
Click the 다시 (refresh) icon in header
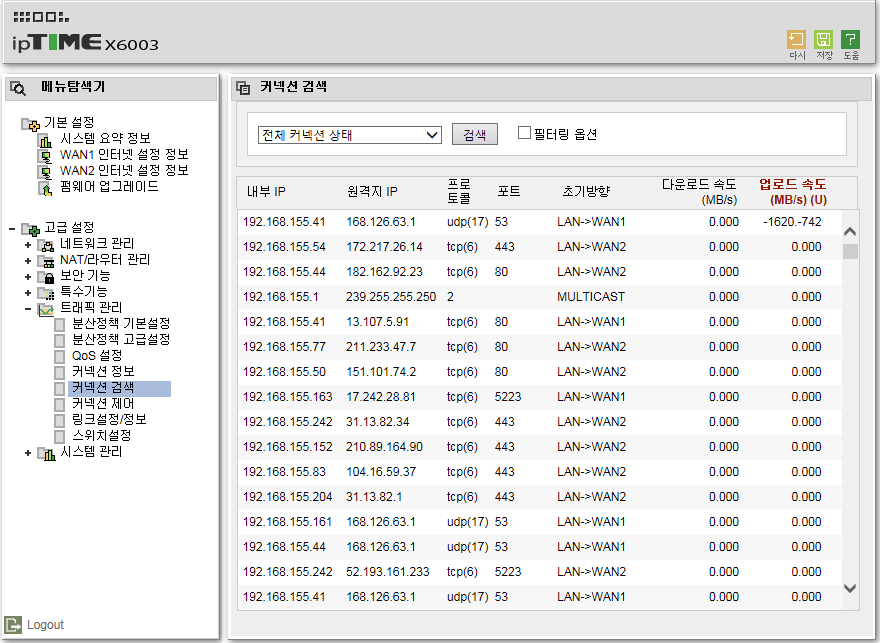796,39
